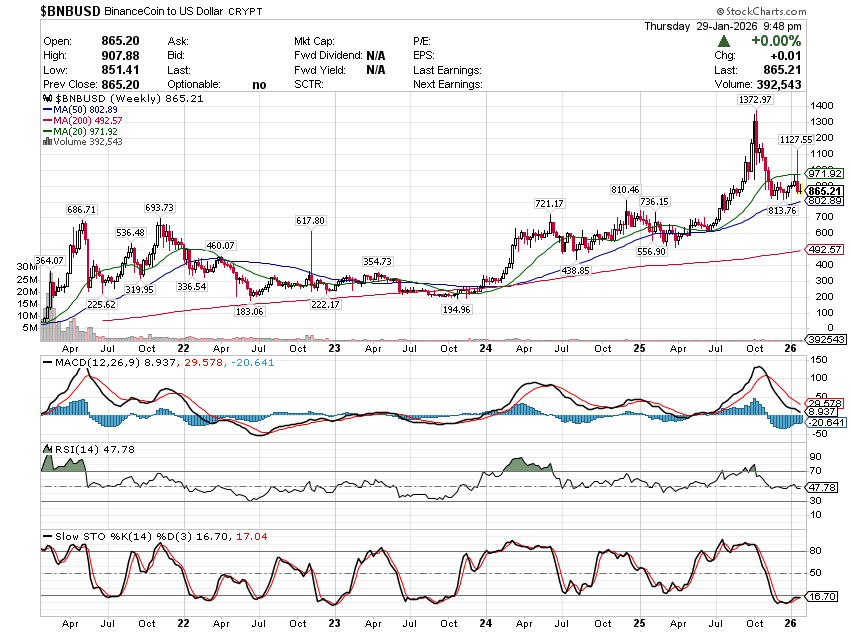Click the 971.92 MA(20) axis tag
850x633 pixels.
click(830, 173)
